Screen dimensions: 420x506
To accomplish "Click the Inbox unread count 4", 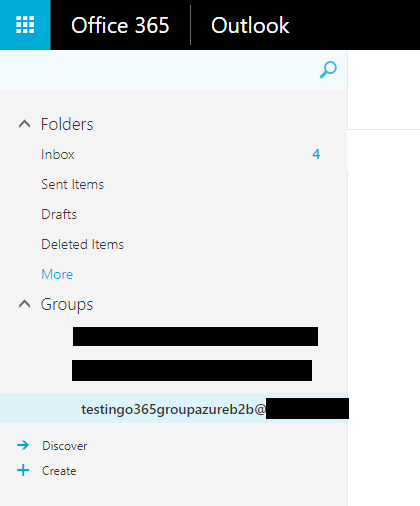I will [316, 154].
